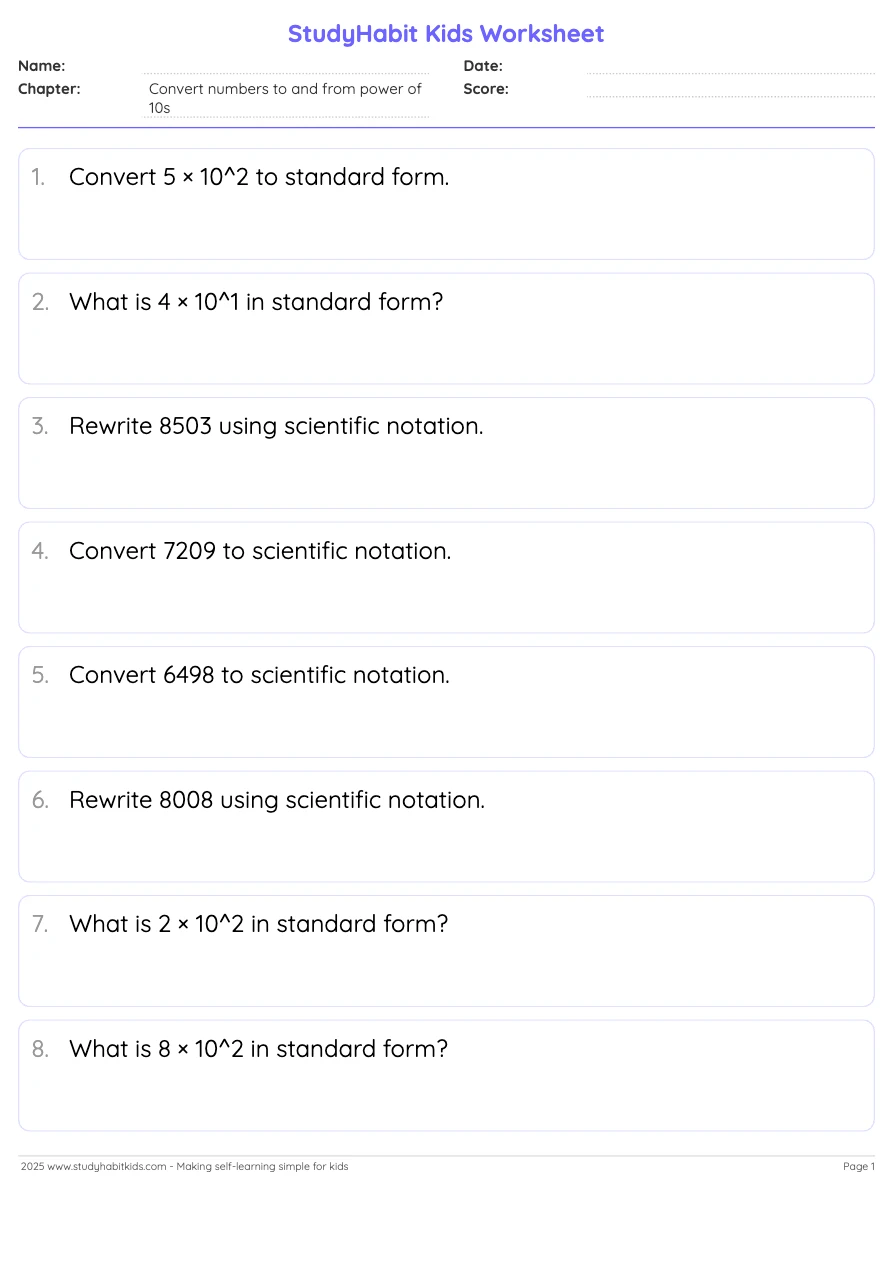The image size is (892, 1262).
Task: Click the number label for question 5
Action: pos(40,675)
